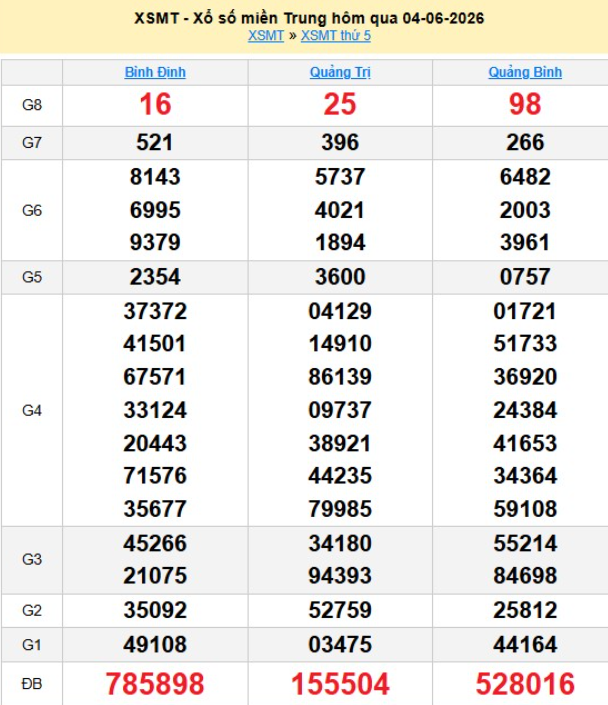Click G4 number 36920
The height and width of the screenshot is (705, 608).
click(525, 377)
